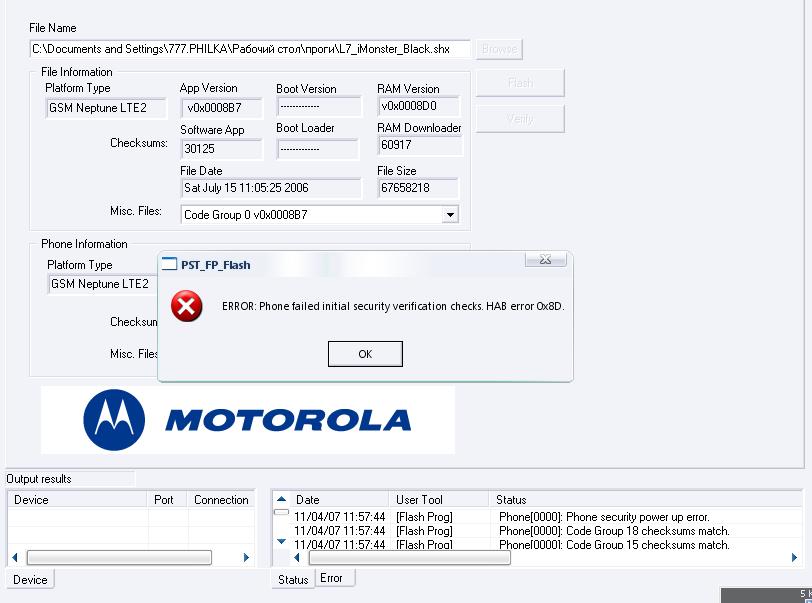The image size is (812, 603).
Task: Select 'Code Group 18 checksums match' log row
Action: (546, 530)
